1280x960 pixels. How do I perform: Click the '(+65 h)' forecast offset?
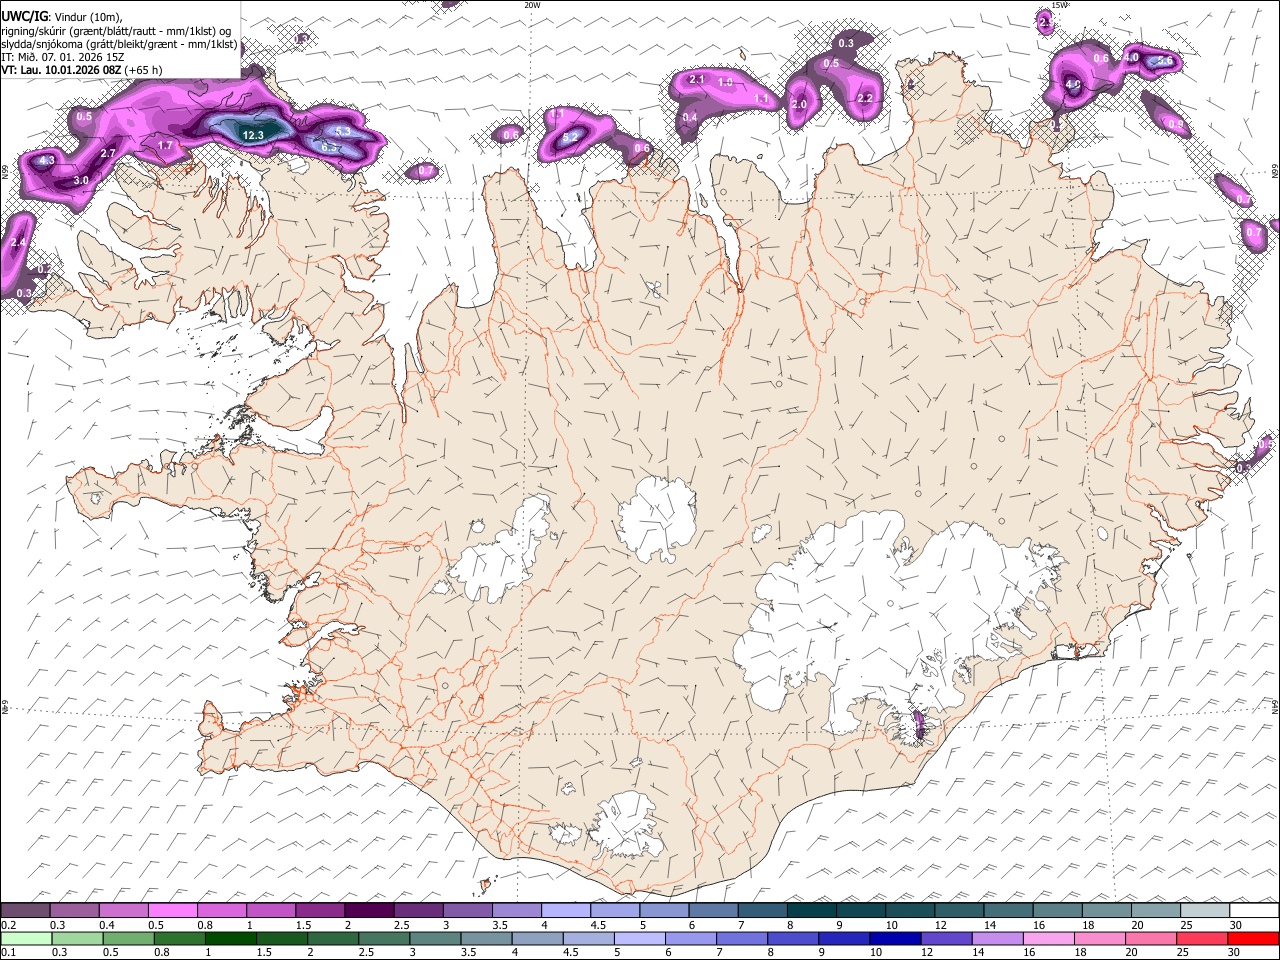pyautogui.click(x=144, y=70)
